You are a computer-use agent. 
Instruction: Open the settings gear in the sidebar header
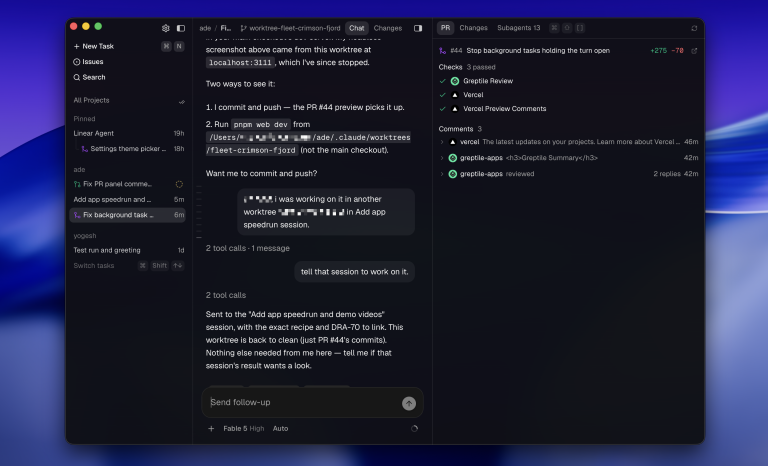(166, 28)
